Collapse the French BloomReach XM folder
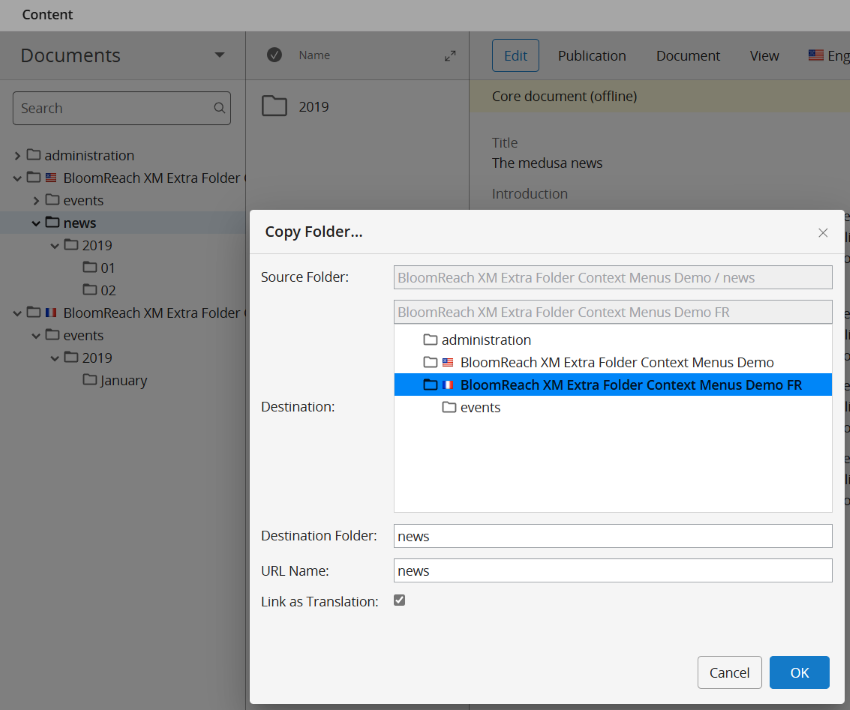The width and height of the screenshot is (850, 710). 17,313
